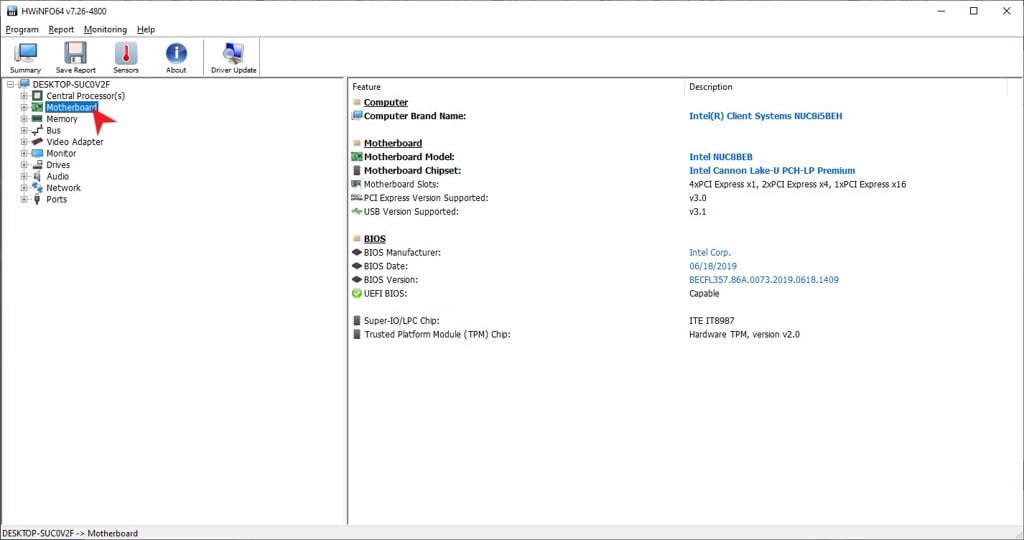Click the Ports plug icon in tree

coord(37,199)
